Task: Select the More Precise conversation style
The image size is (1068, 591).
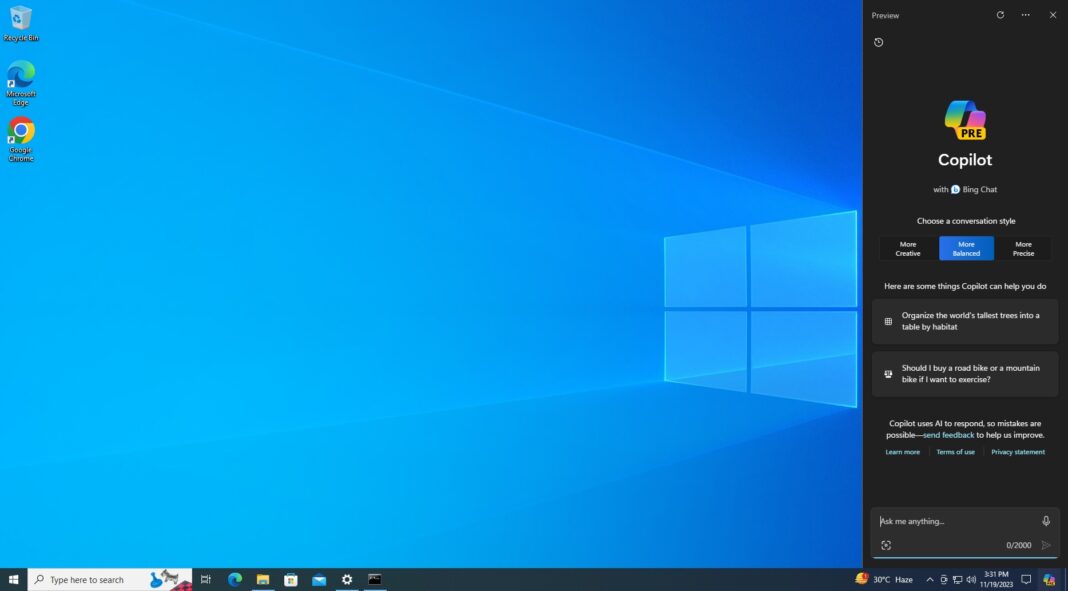Action: [1023, 248]
